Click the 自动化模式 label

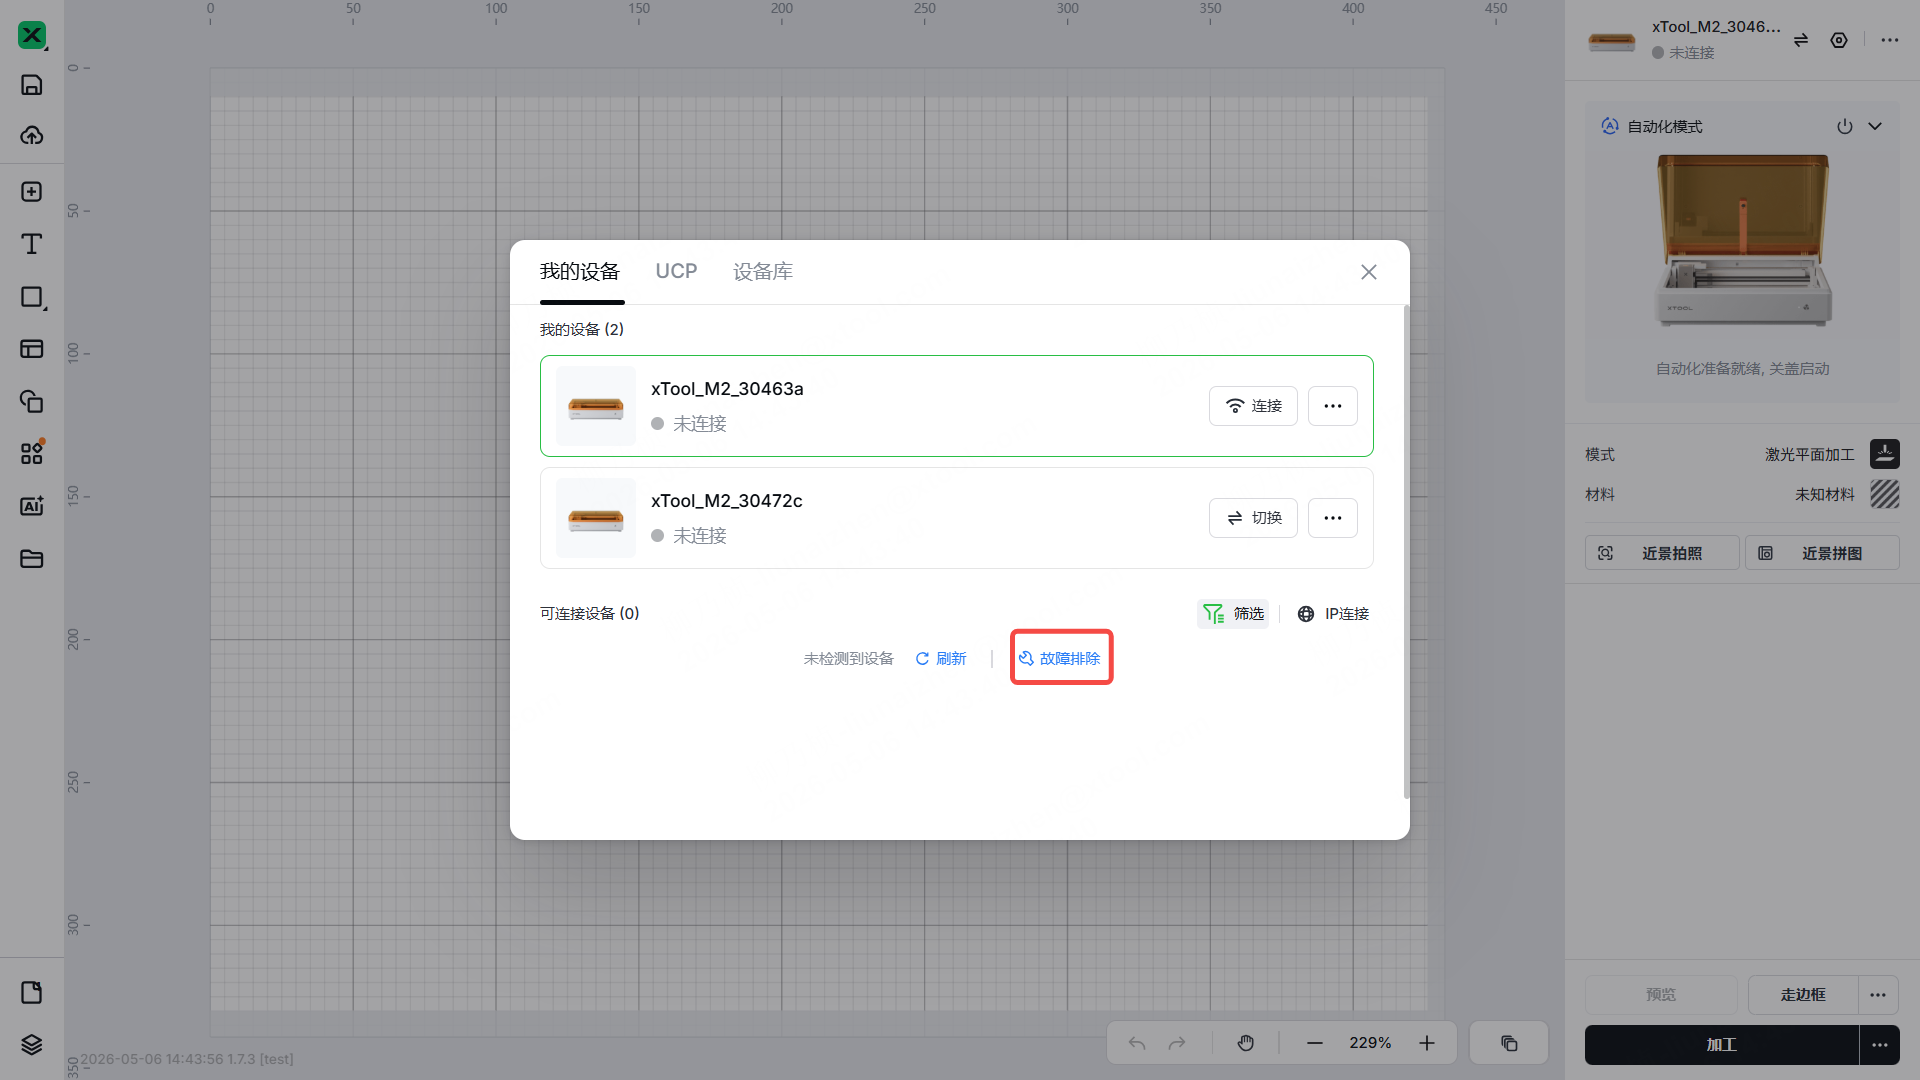(x=1665, y=127)
